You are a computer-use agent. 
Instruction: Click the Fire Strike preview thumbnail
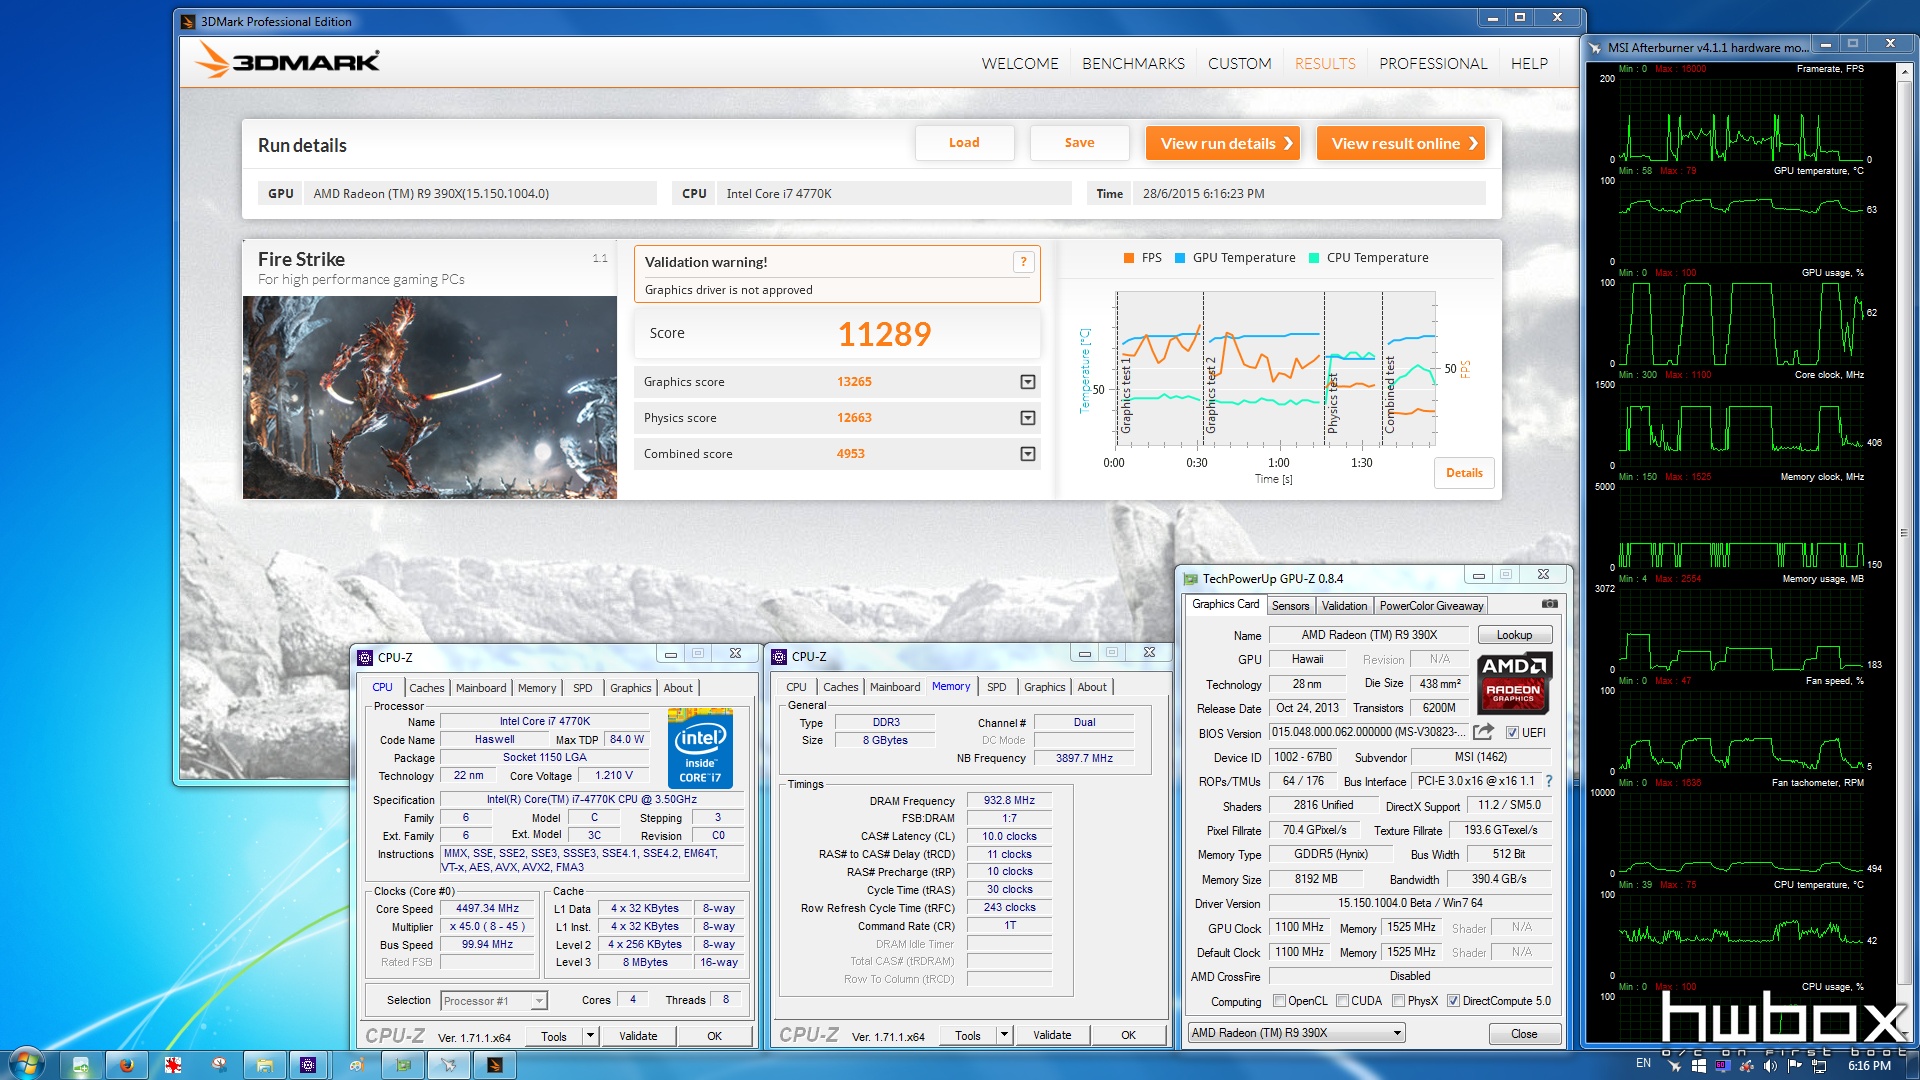(430, 397)
